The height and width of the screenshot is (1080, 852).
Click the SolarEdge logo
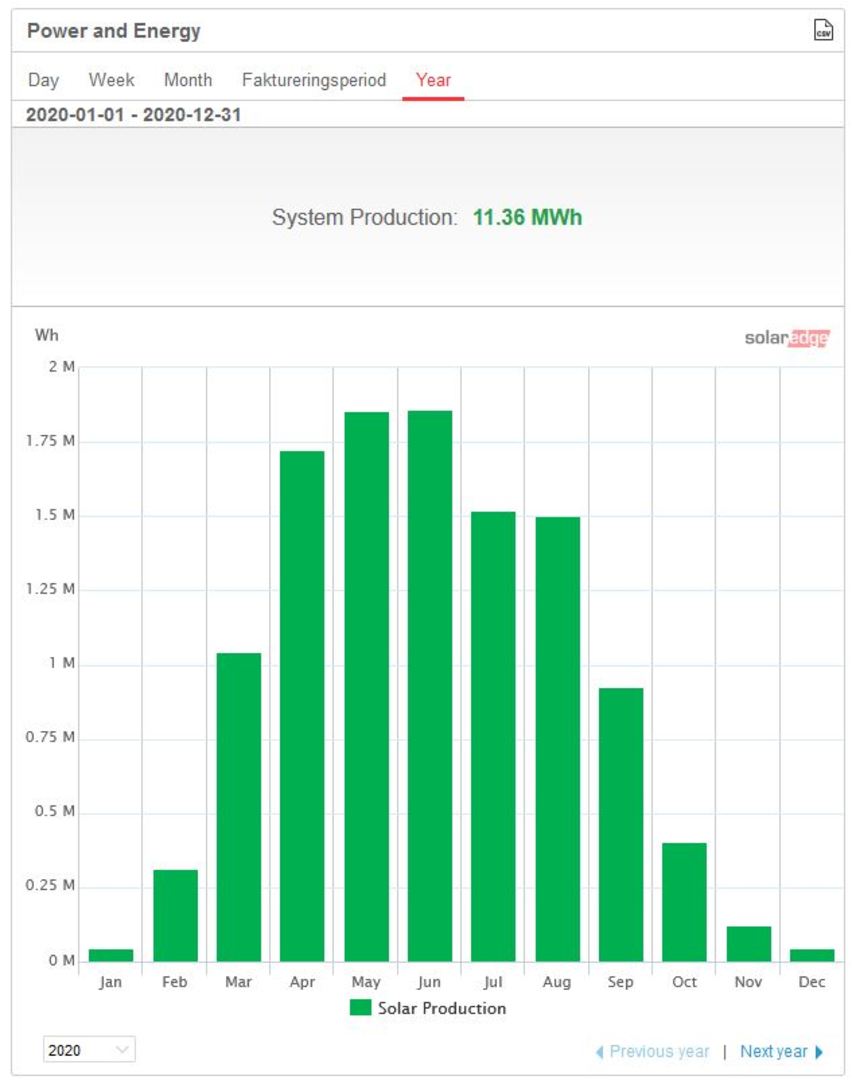787,338
